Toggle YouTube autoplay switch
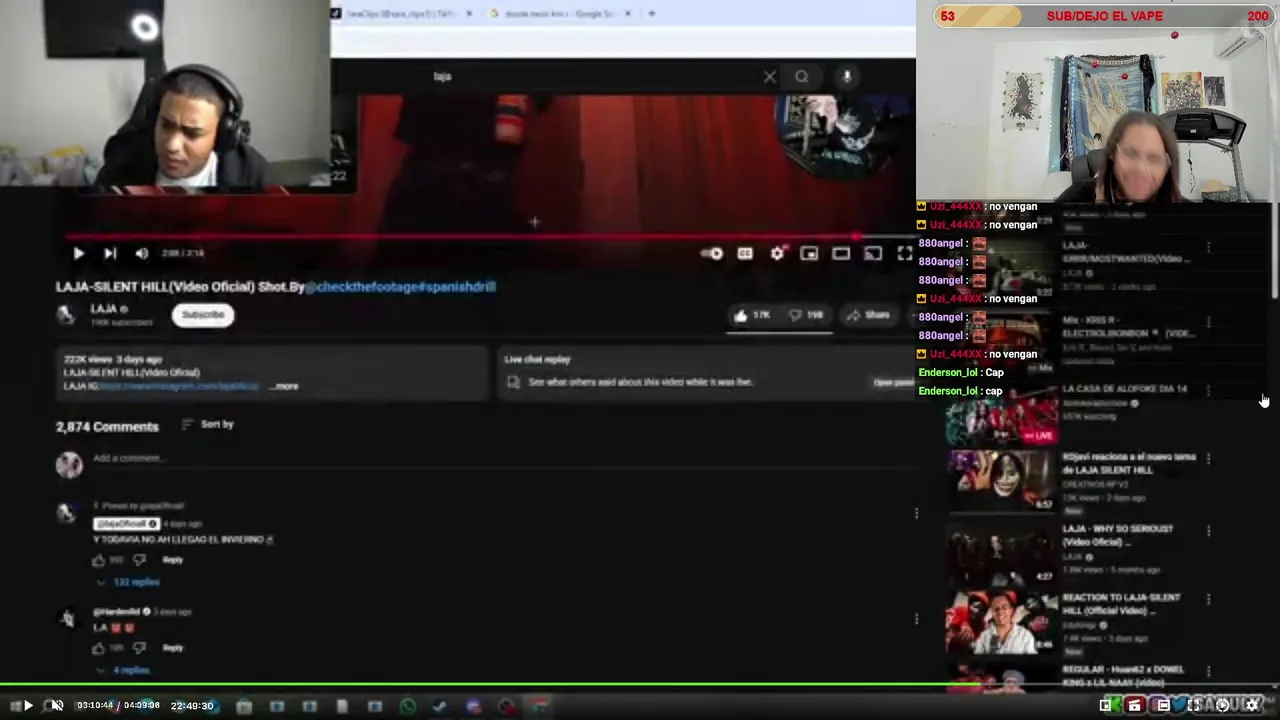The image size is (1280, 720). pos(711,254)
